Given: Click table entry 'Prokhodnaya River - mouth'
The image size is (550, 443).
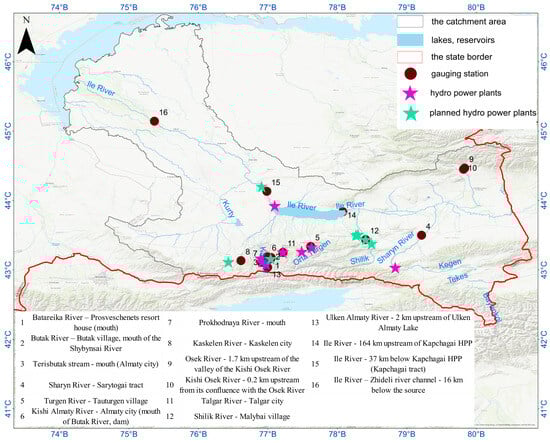Looking at the screenshot, I should pyautogui.click(x=242, y=322).
